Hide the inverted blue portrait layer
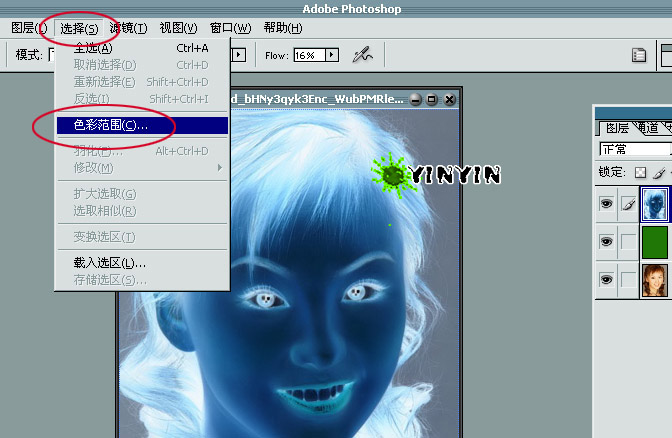The width and height of the screenshot is (672, 438). [x=606, y=204]
